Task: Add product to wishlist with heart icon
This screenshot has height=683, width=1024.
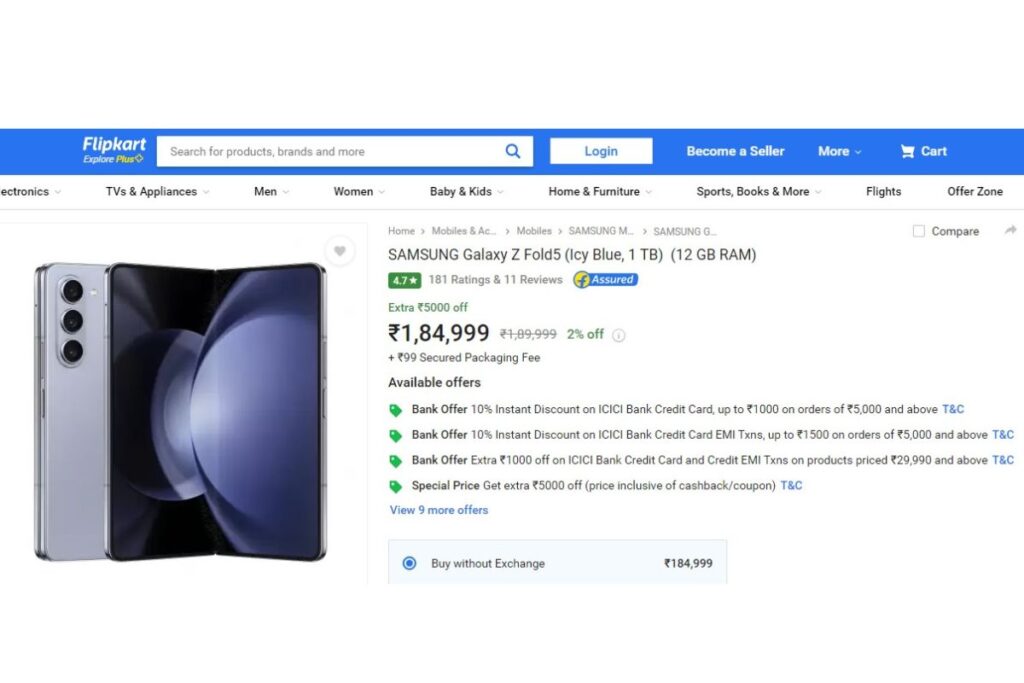Action: [x=340, y=251]
